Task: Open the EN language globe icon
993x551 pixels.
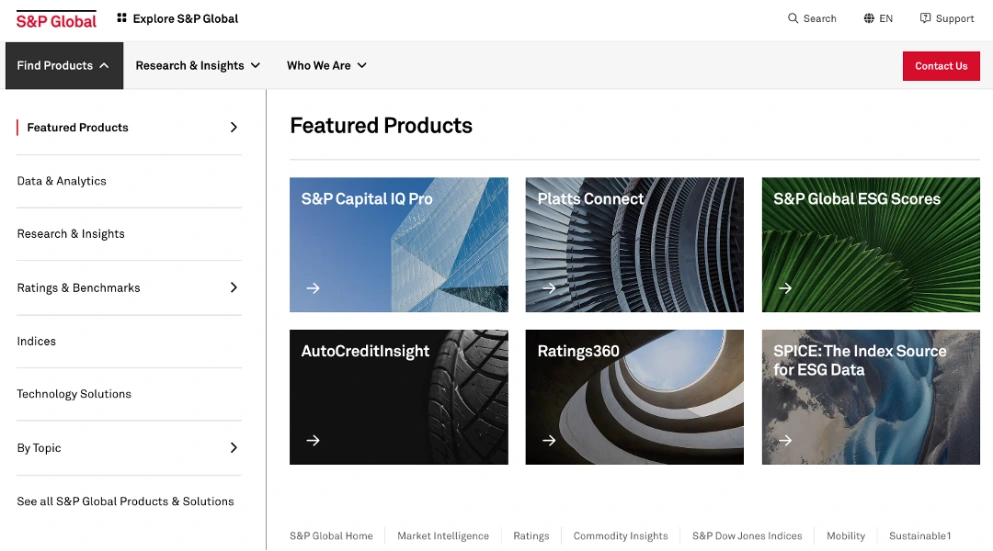Action: pyautogui.click(x=869, y=18)
